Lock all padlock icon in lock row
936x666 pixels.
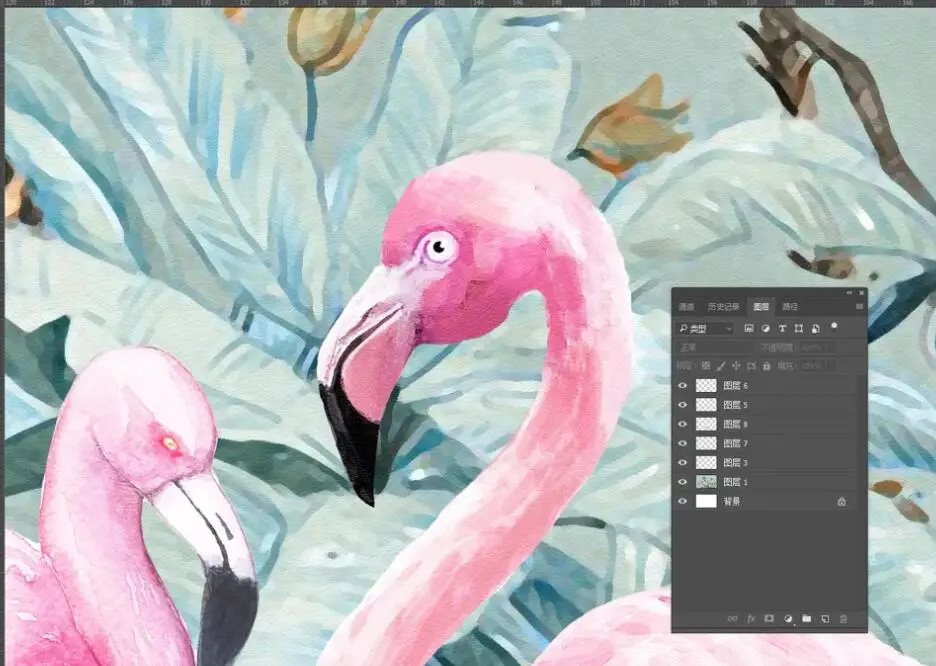pyautogui.click(x=767, y=366)
